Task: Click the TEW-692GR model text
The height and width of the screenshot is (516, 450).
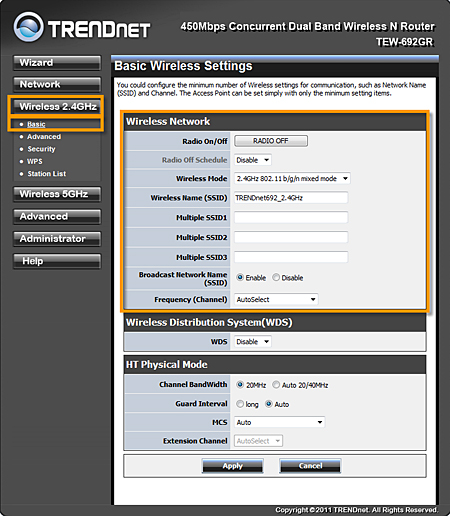Action: coord(405,42)
